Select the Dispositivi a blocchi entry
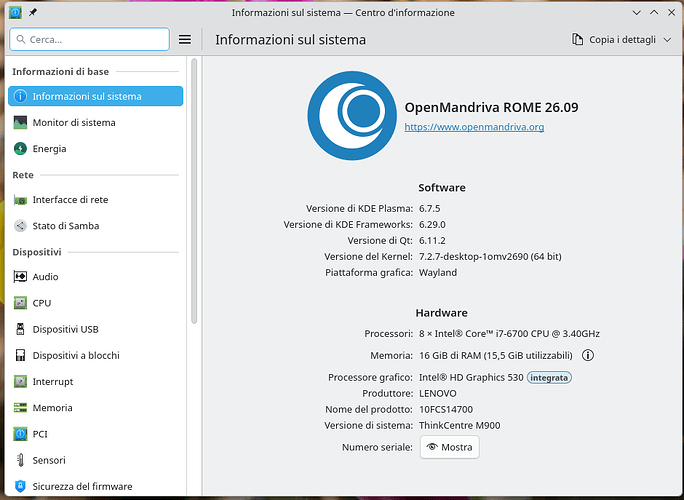Viewport: 684px width, 500px height. coord(96,355)
